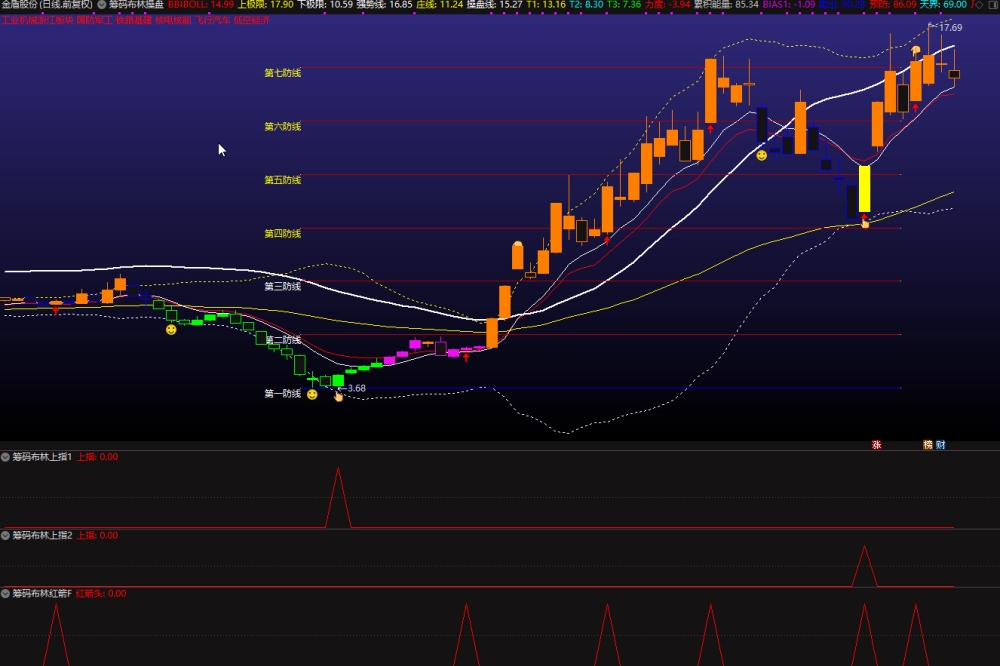
Task: Expand the 筹码布林上指2 sub-chart indicator menu
Action: (x=5, y=535)
